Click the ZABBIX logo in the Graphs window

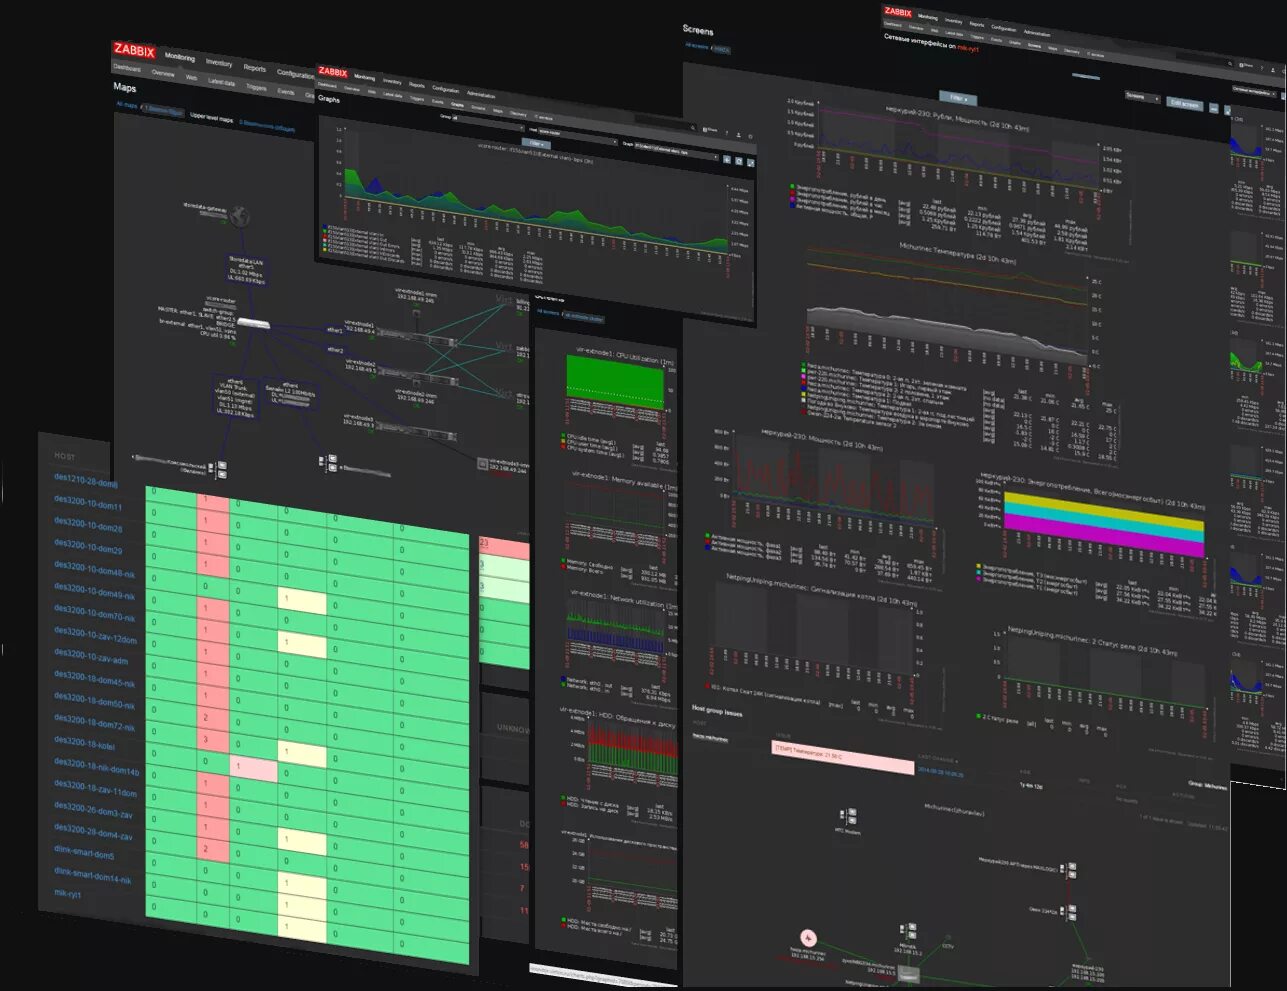[x=332, y=72]
